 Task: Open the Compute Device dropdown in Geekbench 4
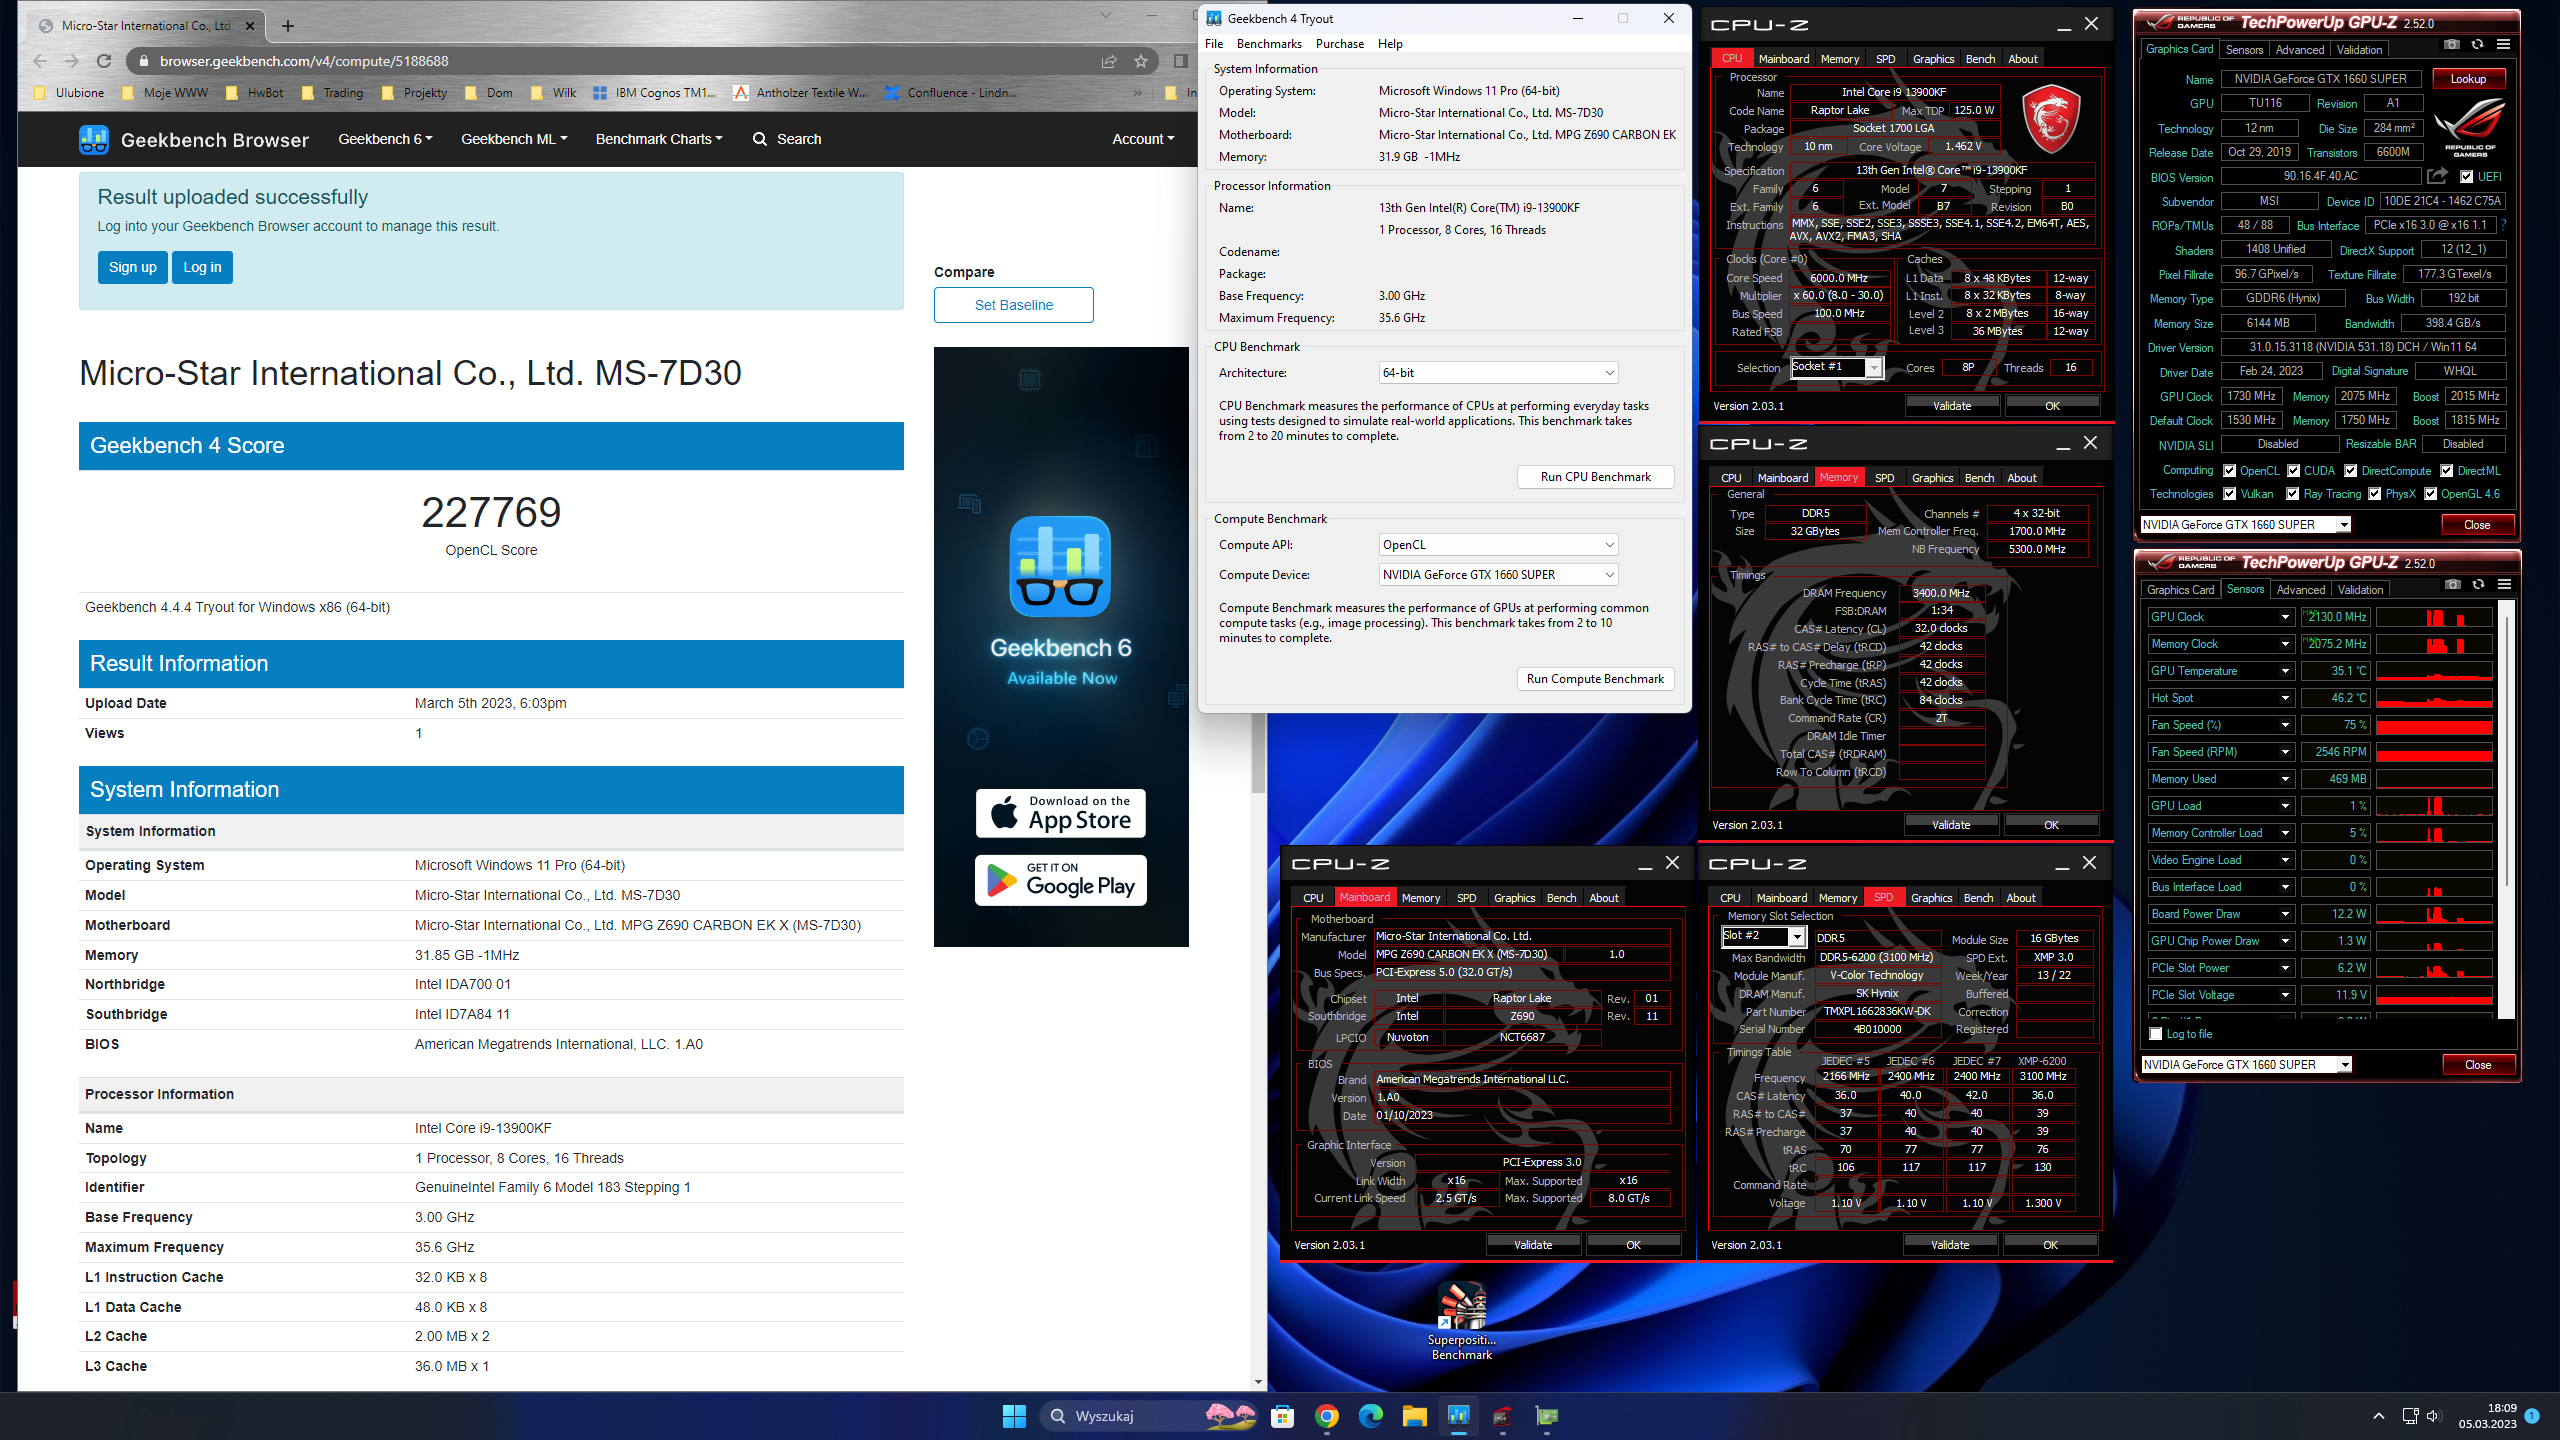(x=1498, y=575)
